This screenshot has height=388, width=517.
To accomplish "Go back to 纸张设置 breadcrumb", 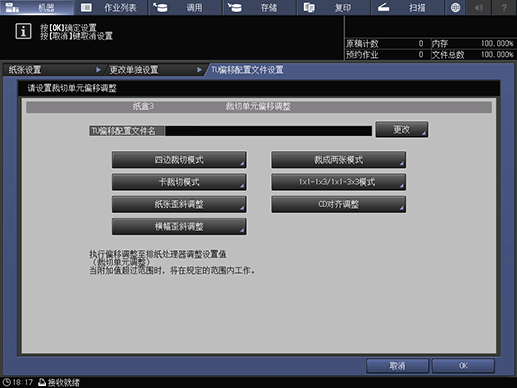I will coord(53,70).
